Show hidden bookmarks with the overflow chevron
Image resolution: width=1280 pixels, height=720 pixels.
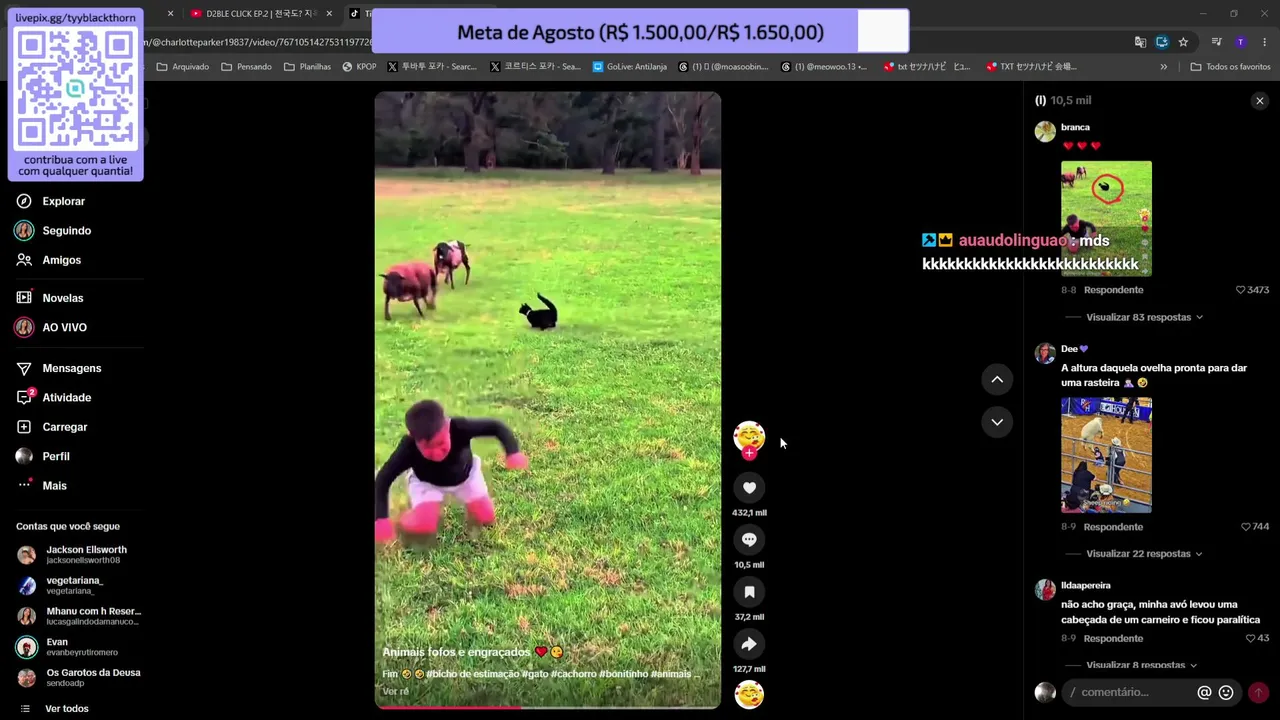click(x=1163, y=67)
